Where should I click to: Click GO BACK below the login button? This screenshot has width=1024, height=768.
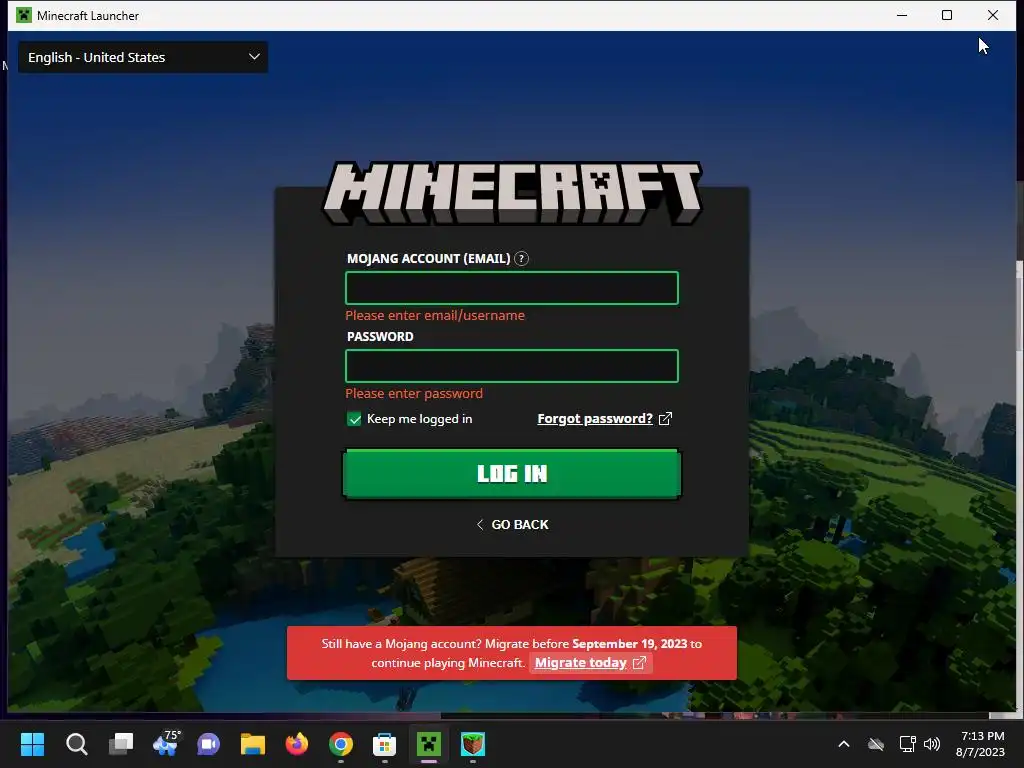click(x=512, y=524)
